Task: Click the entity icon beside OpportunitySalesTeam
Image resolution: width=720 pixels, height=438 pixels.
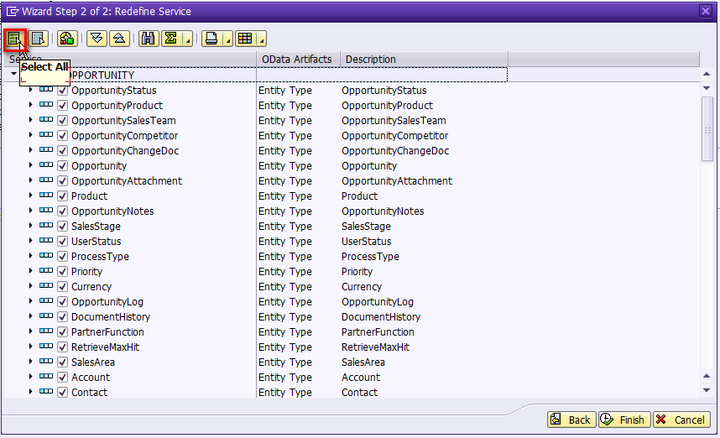Action: 46,120
